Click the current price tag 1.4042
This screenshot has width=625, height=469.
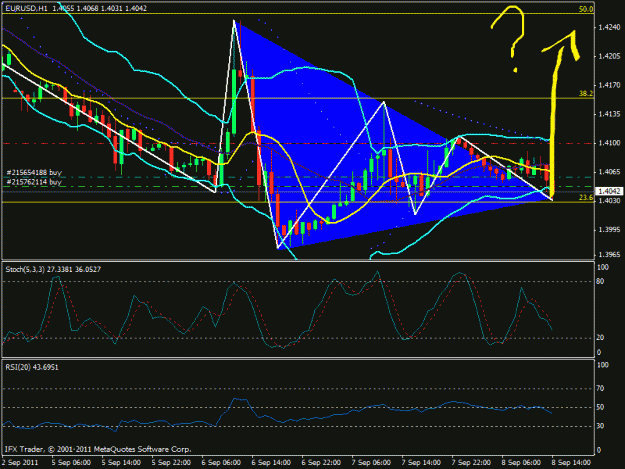click(608, 191)
